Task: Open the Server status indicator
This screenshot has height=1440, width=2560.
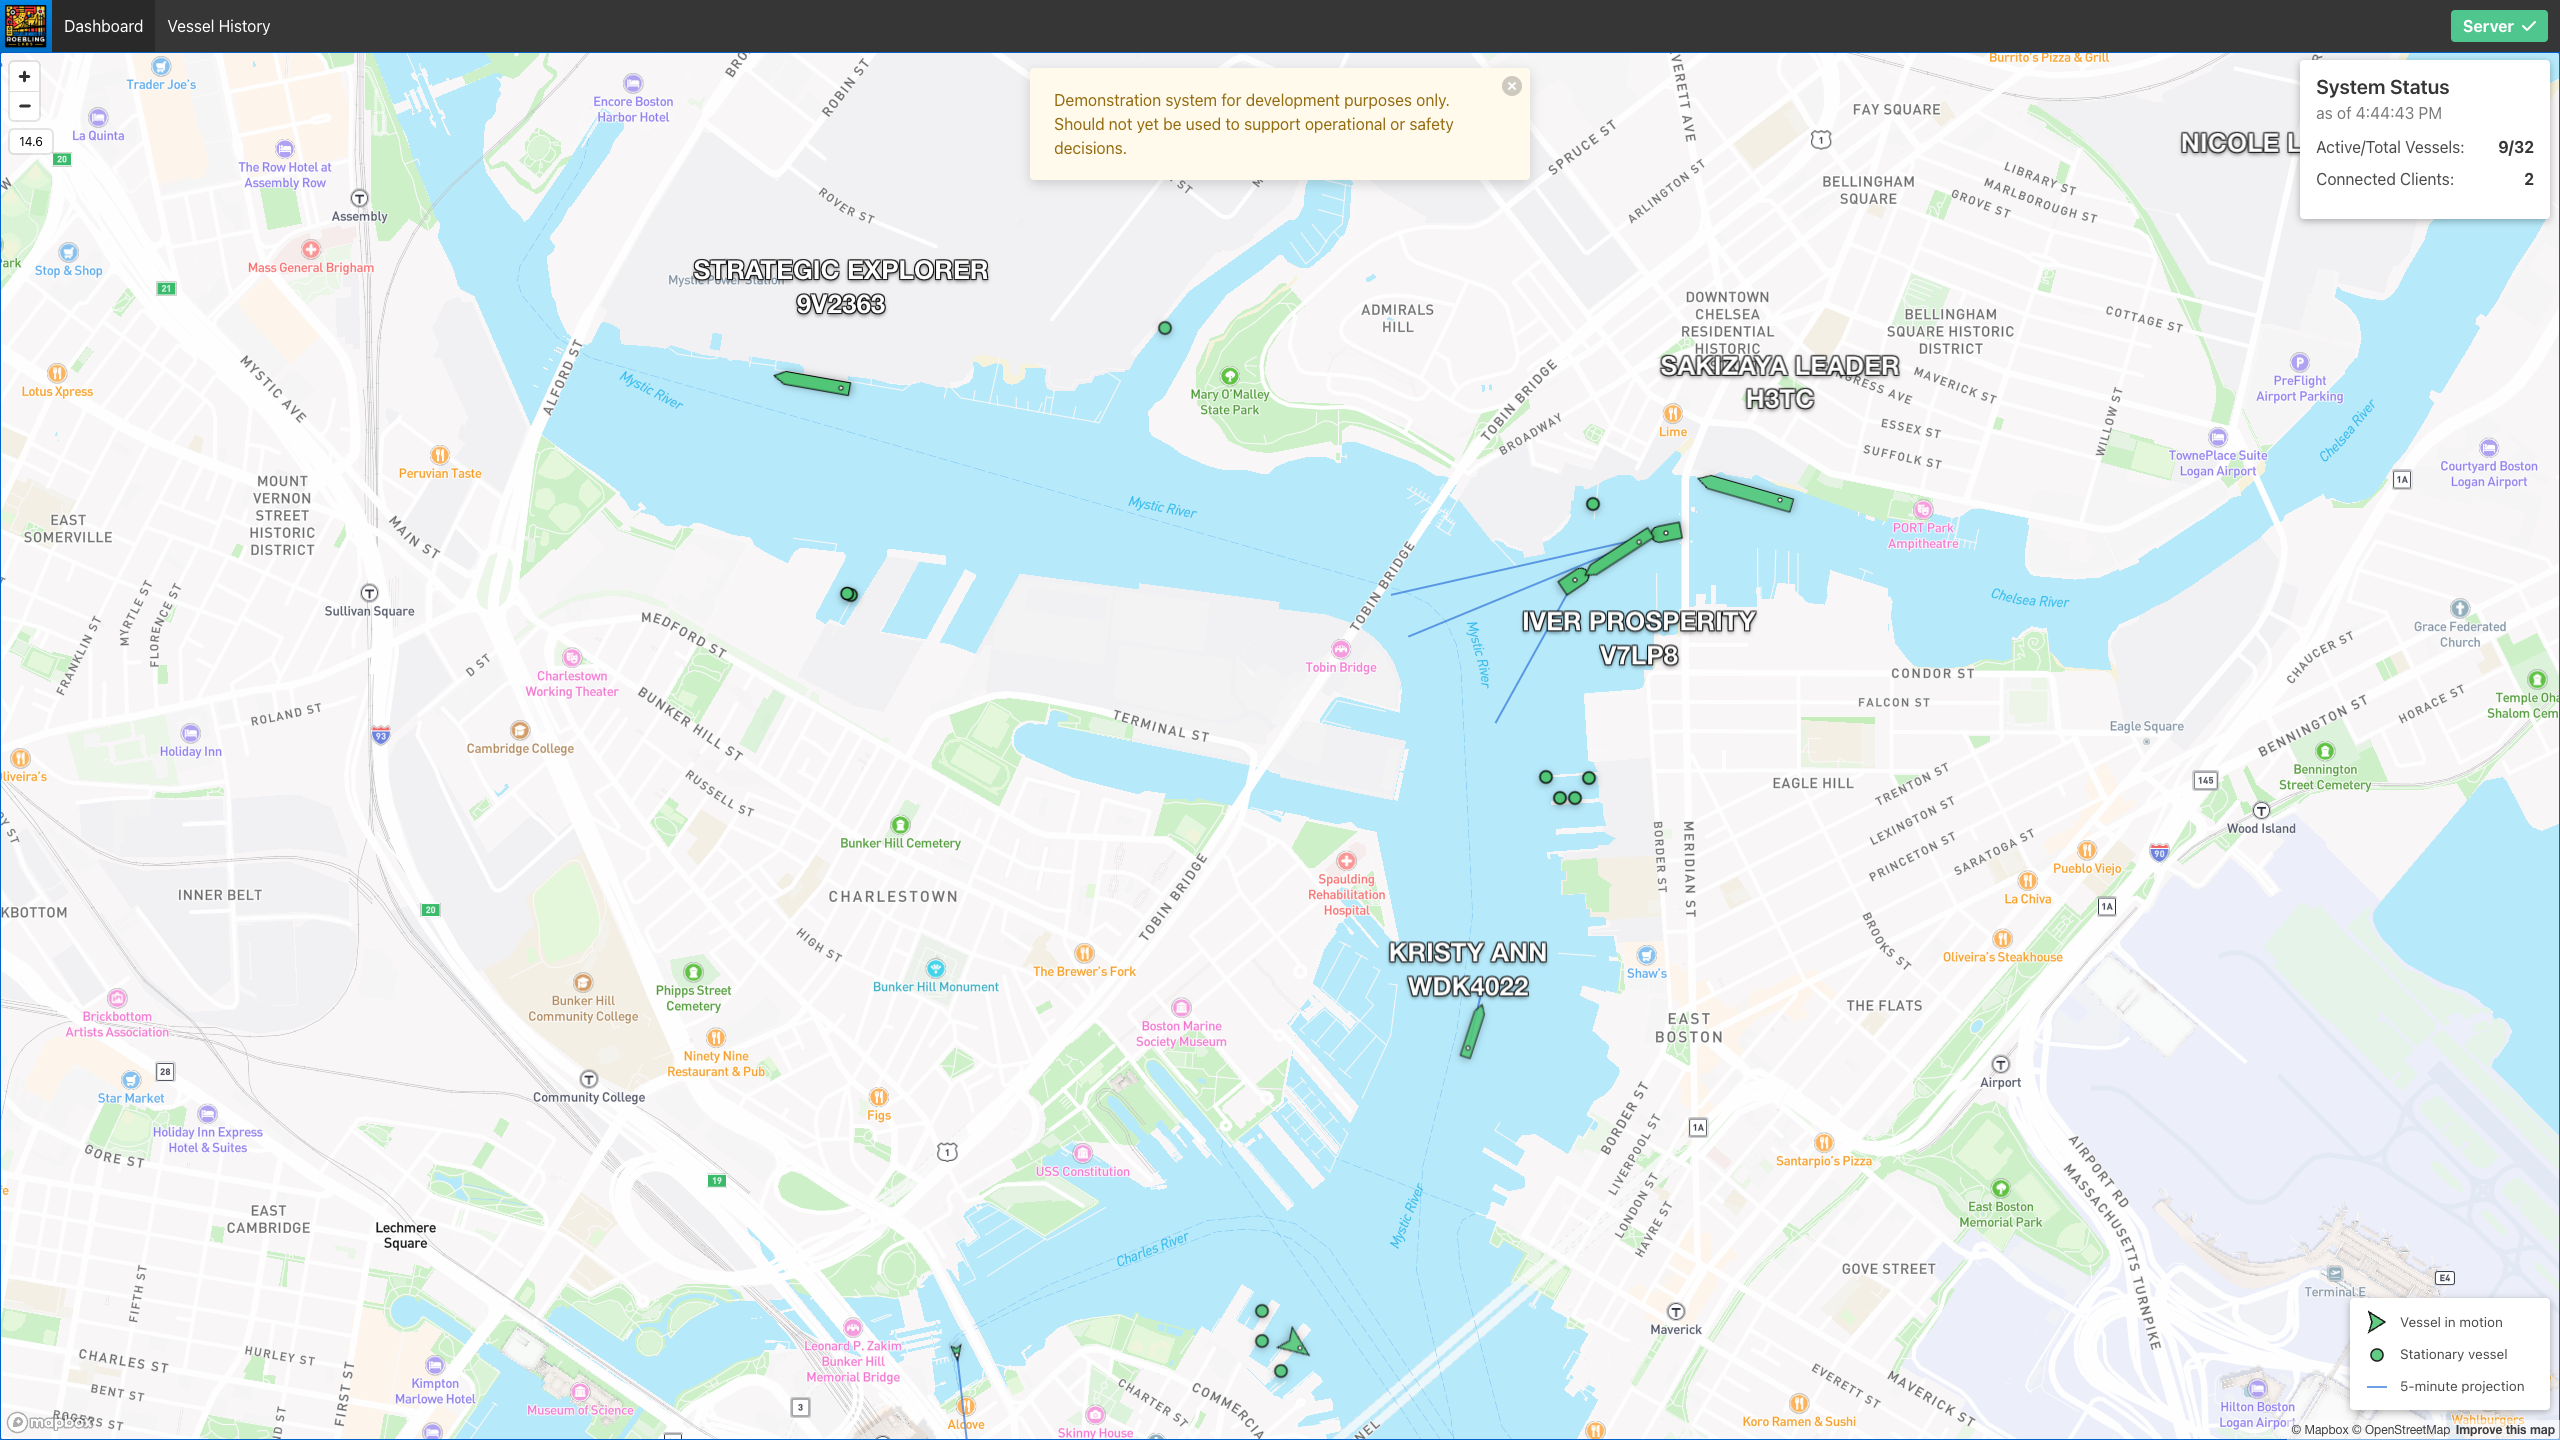Action: tap(2499, 25)
